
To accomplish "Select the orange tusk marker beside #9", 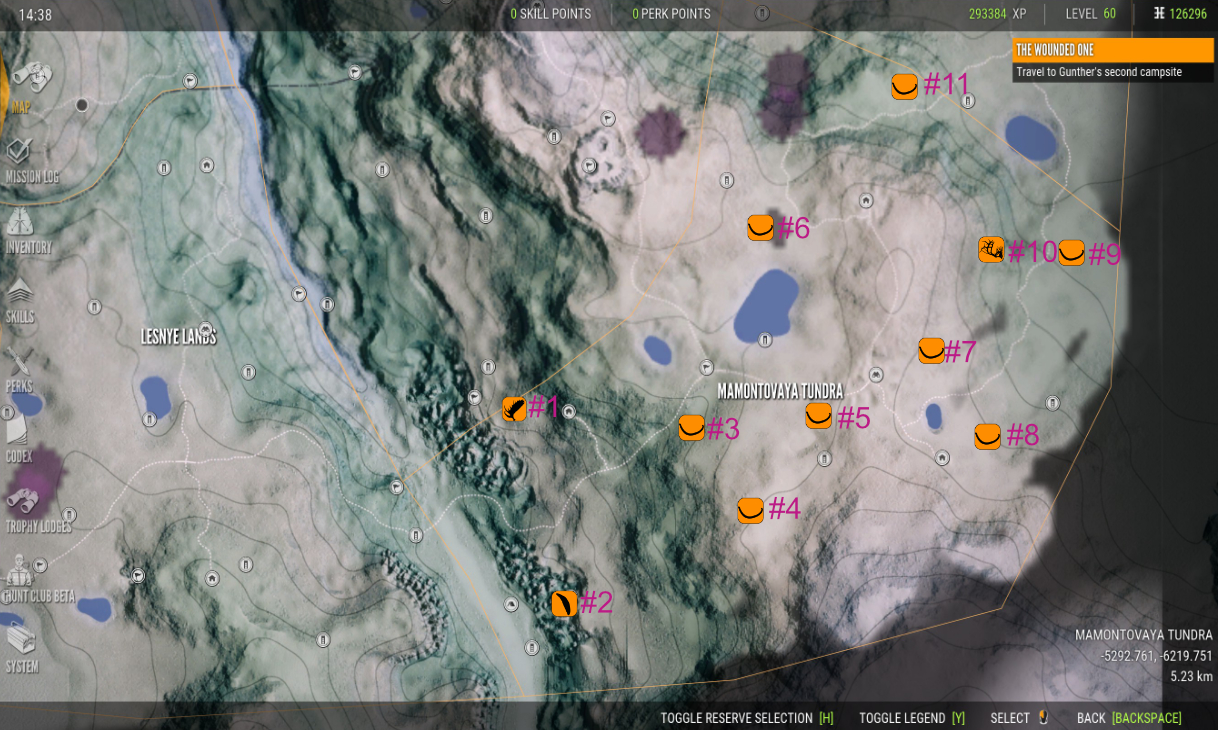I will tap(1071, 253).
